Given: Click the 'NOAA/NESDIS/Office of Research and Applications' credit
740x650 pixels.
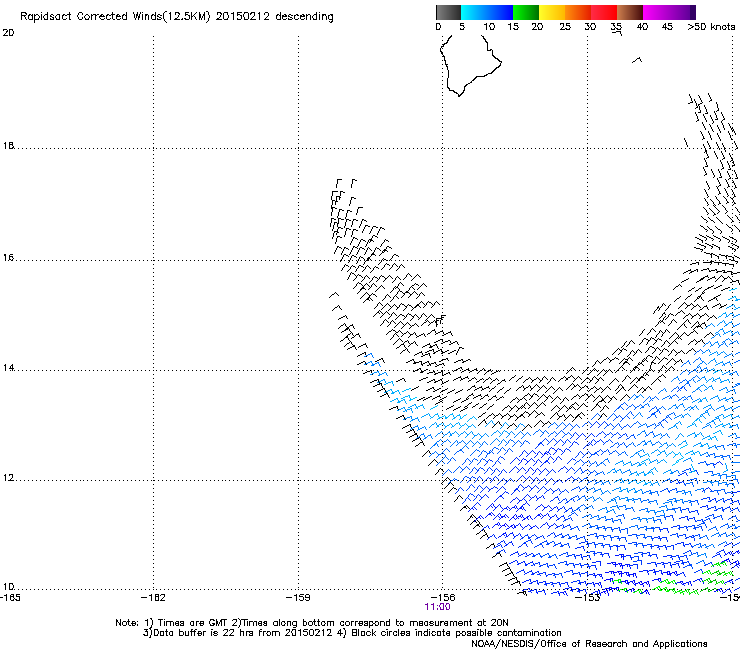Looking at the screenshot, I should (589, 644).
